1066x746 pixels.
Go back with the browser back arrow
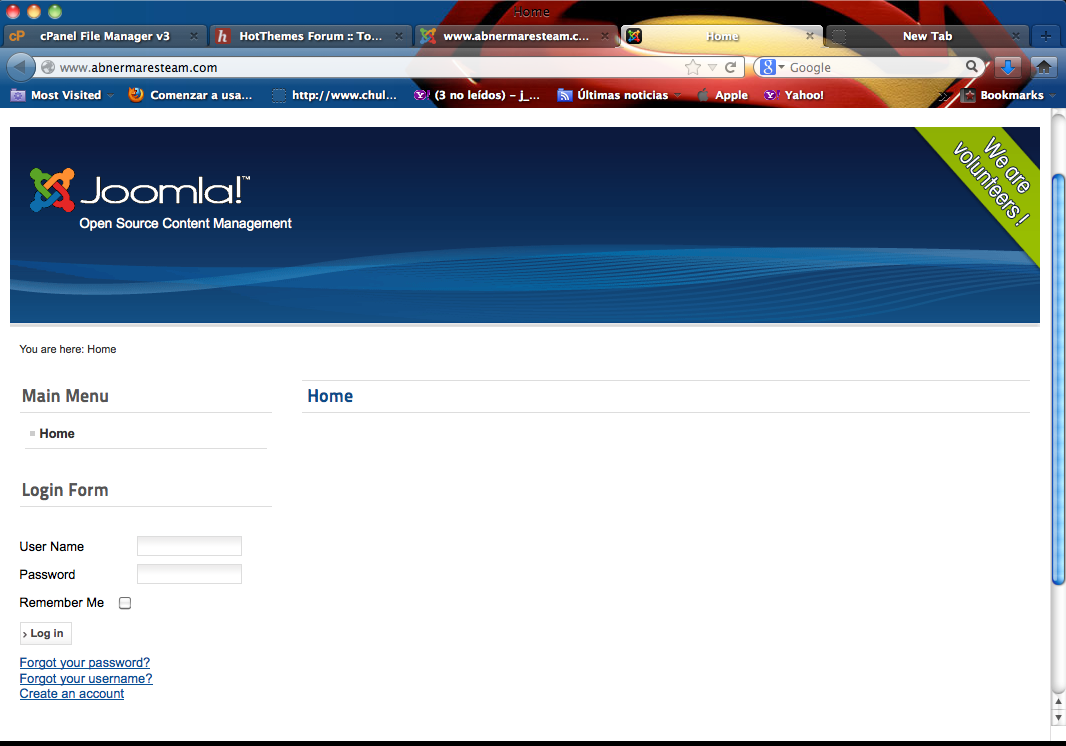tap(20, 67)
